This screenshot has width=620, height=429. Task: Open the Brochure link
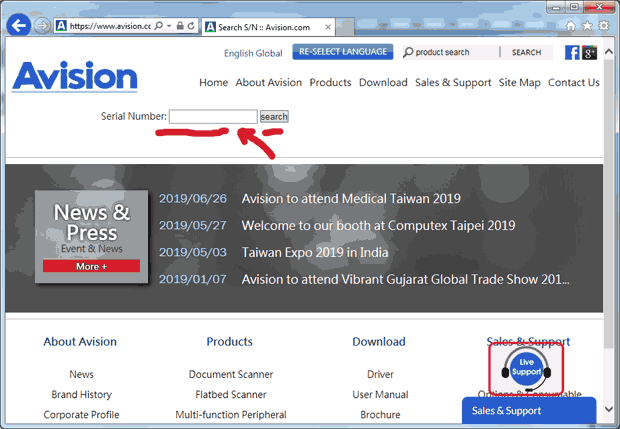(380, 415)
